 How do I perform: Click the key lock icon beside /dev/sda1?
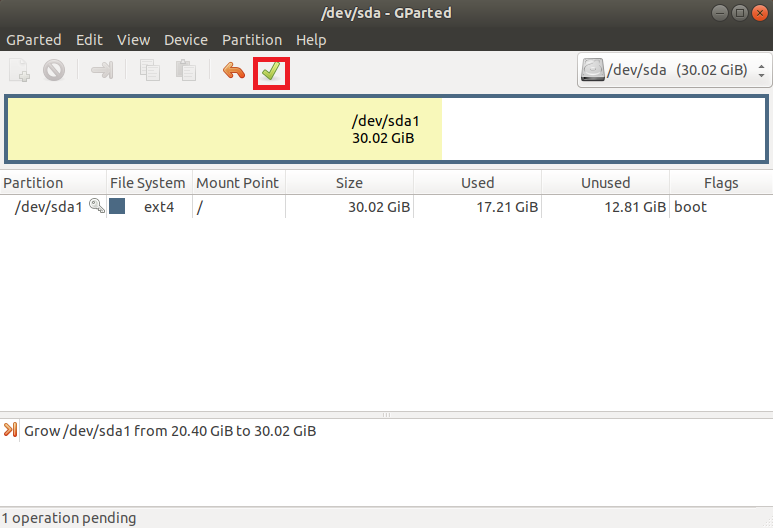[x=97, y=206]
